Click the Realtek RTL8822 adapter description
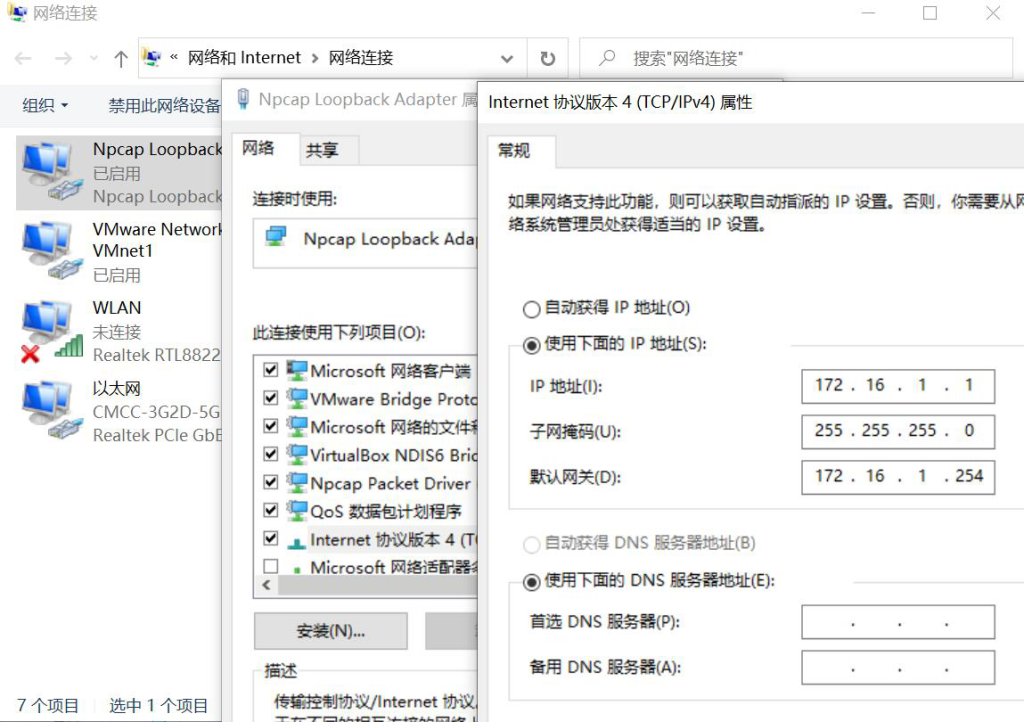The image size is (1024, 722). tap(156, 355)
